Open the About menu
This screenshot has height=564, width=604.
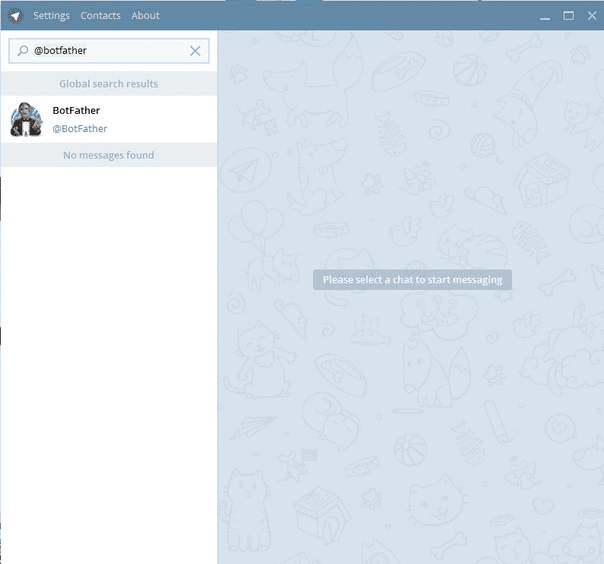[x=145, y=16]
